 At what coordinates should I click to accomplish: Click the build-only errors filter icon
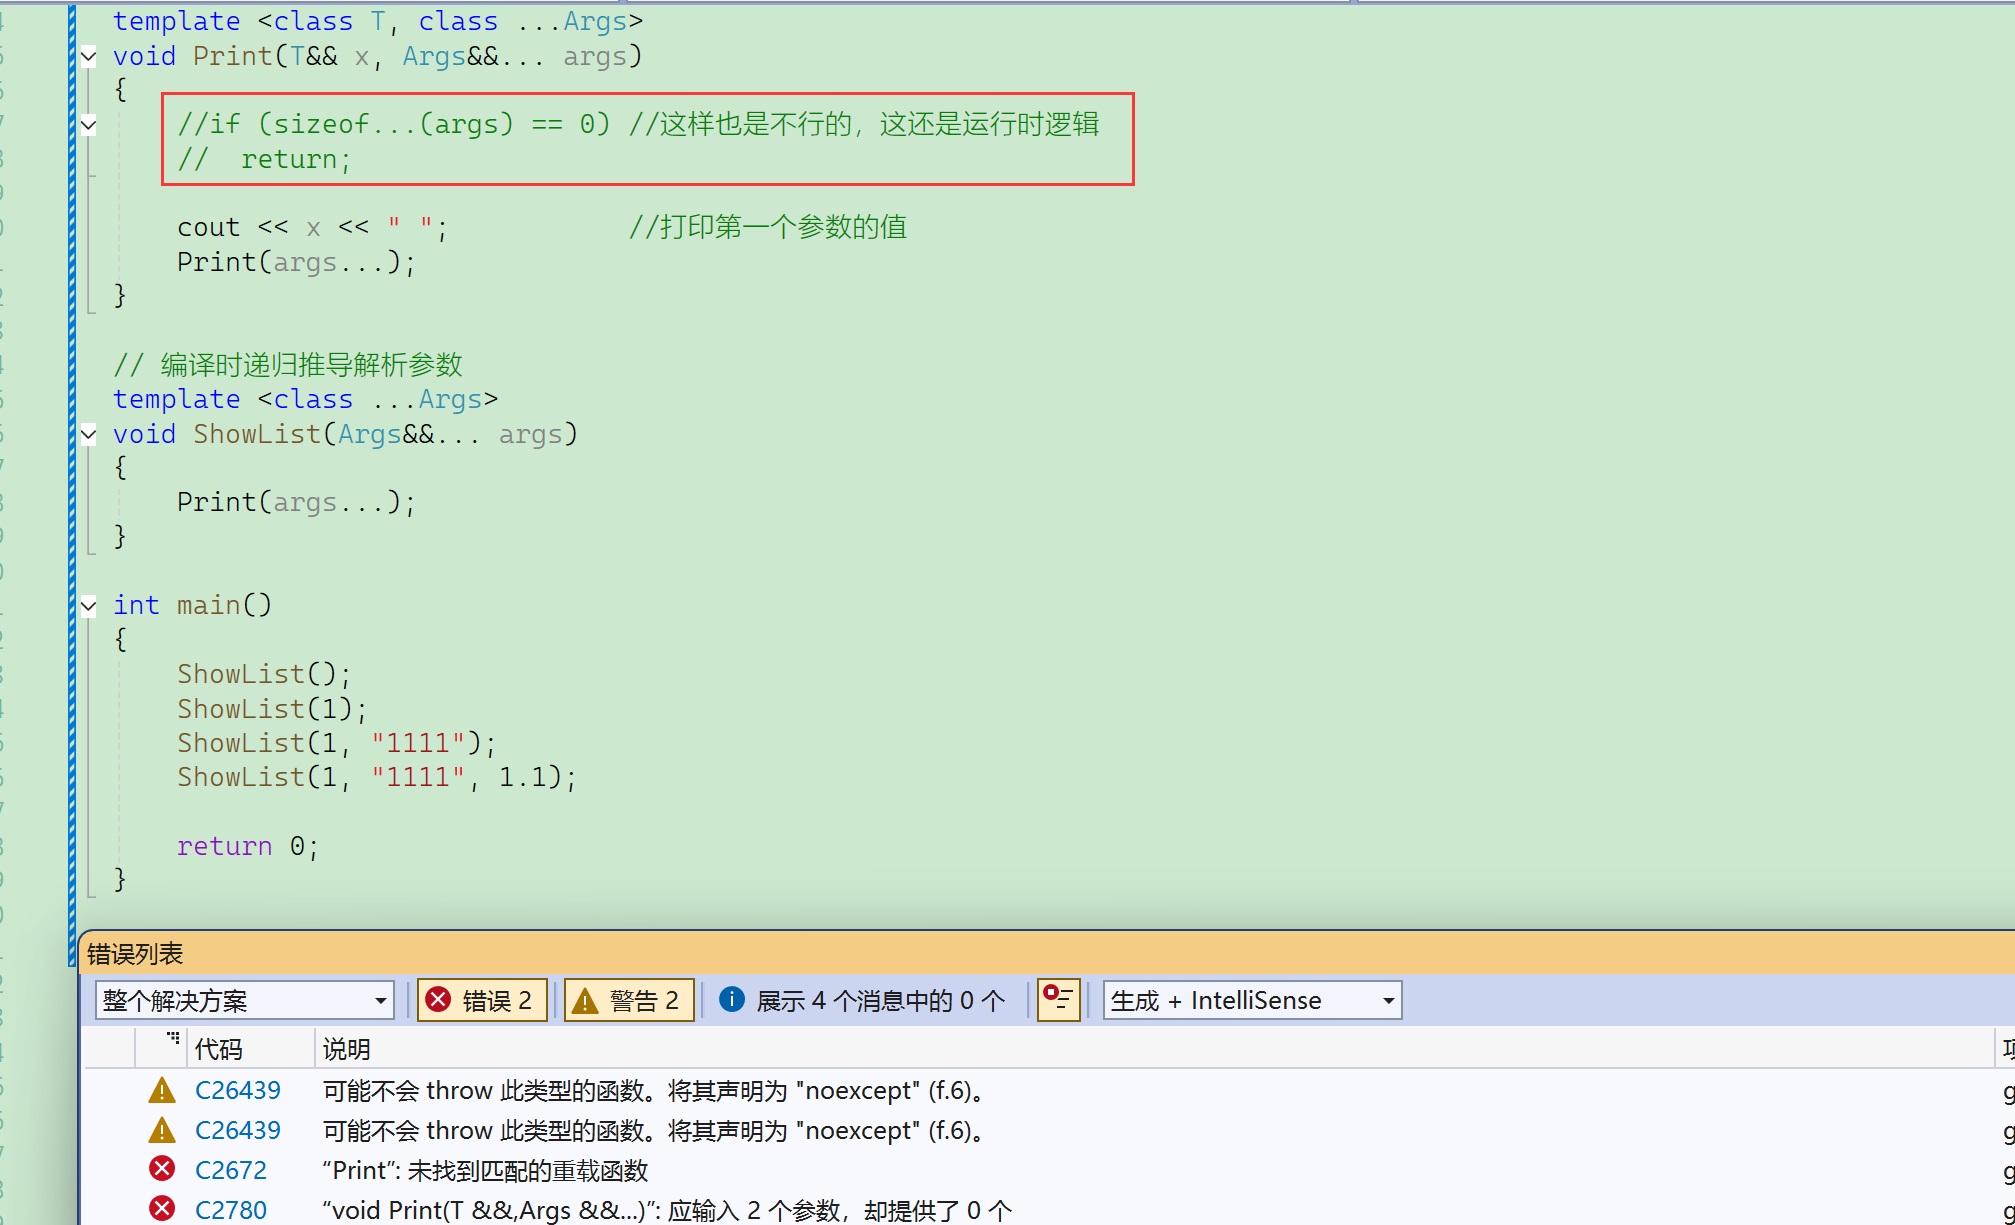pyautogui.click(x=1058, y=999)
